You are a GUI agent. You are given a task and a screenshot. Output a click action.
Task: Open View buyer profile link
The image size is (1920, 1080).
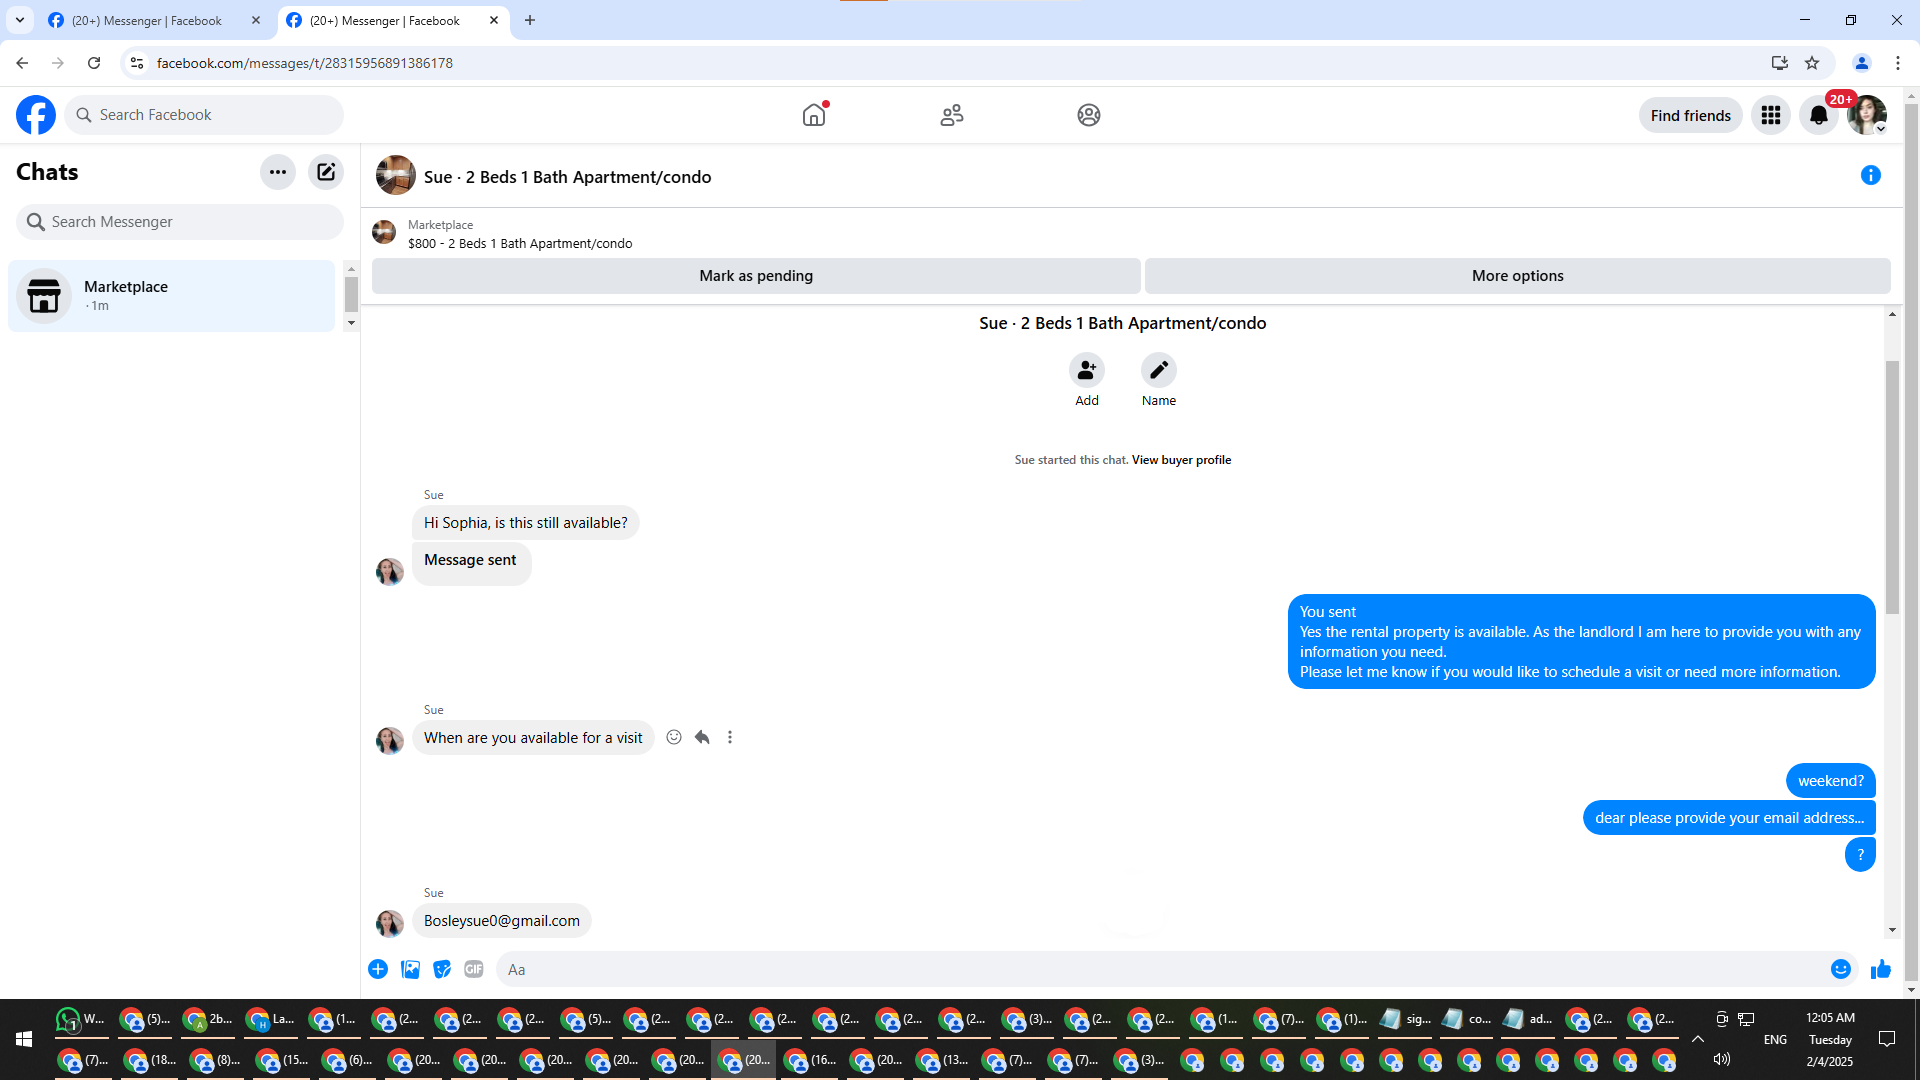pos(1181,460)
